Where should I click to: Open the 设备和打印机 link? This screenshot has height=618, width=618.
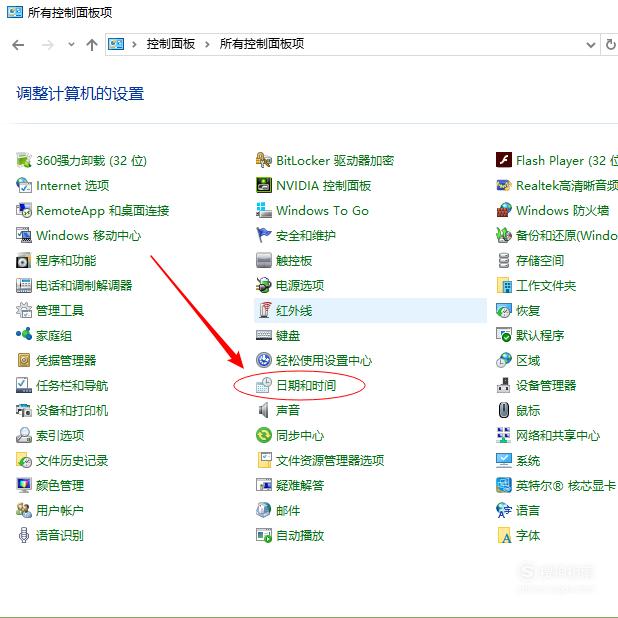72,410
